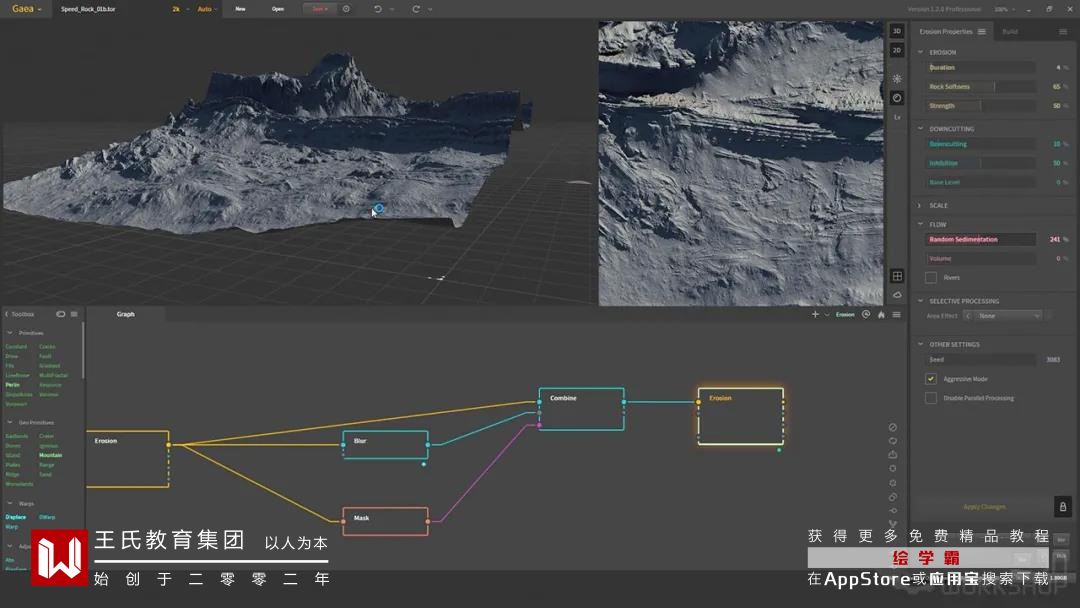Open the Auto build mode dropdown
This screenshot has height=608, width=1080.
(x=207, y=9)
